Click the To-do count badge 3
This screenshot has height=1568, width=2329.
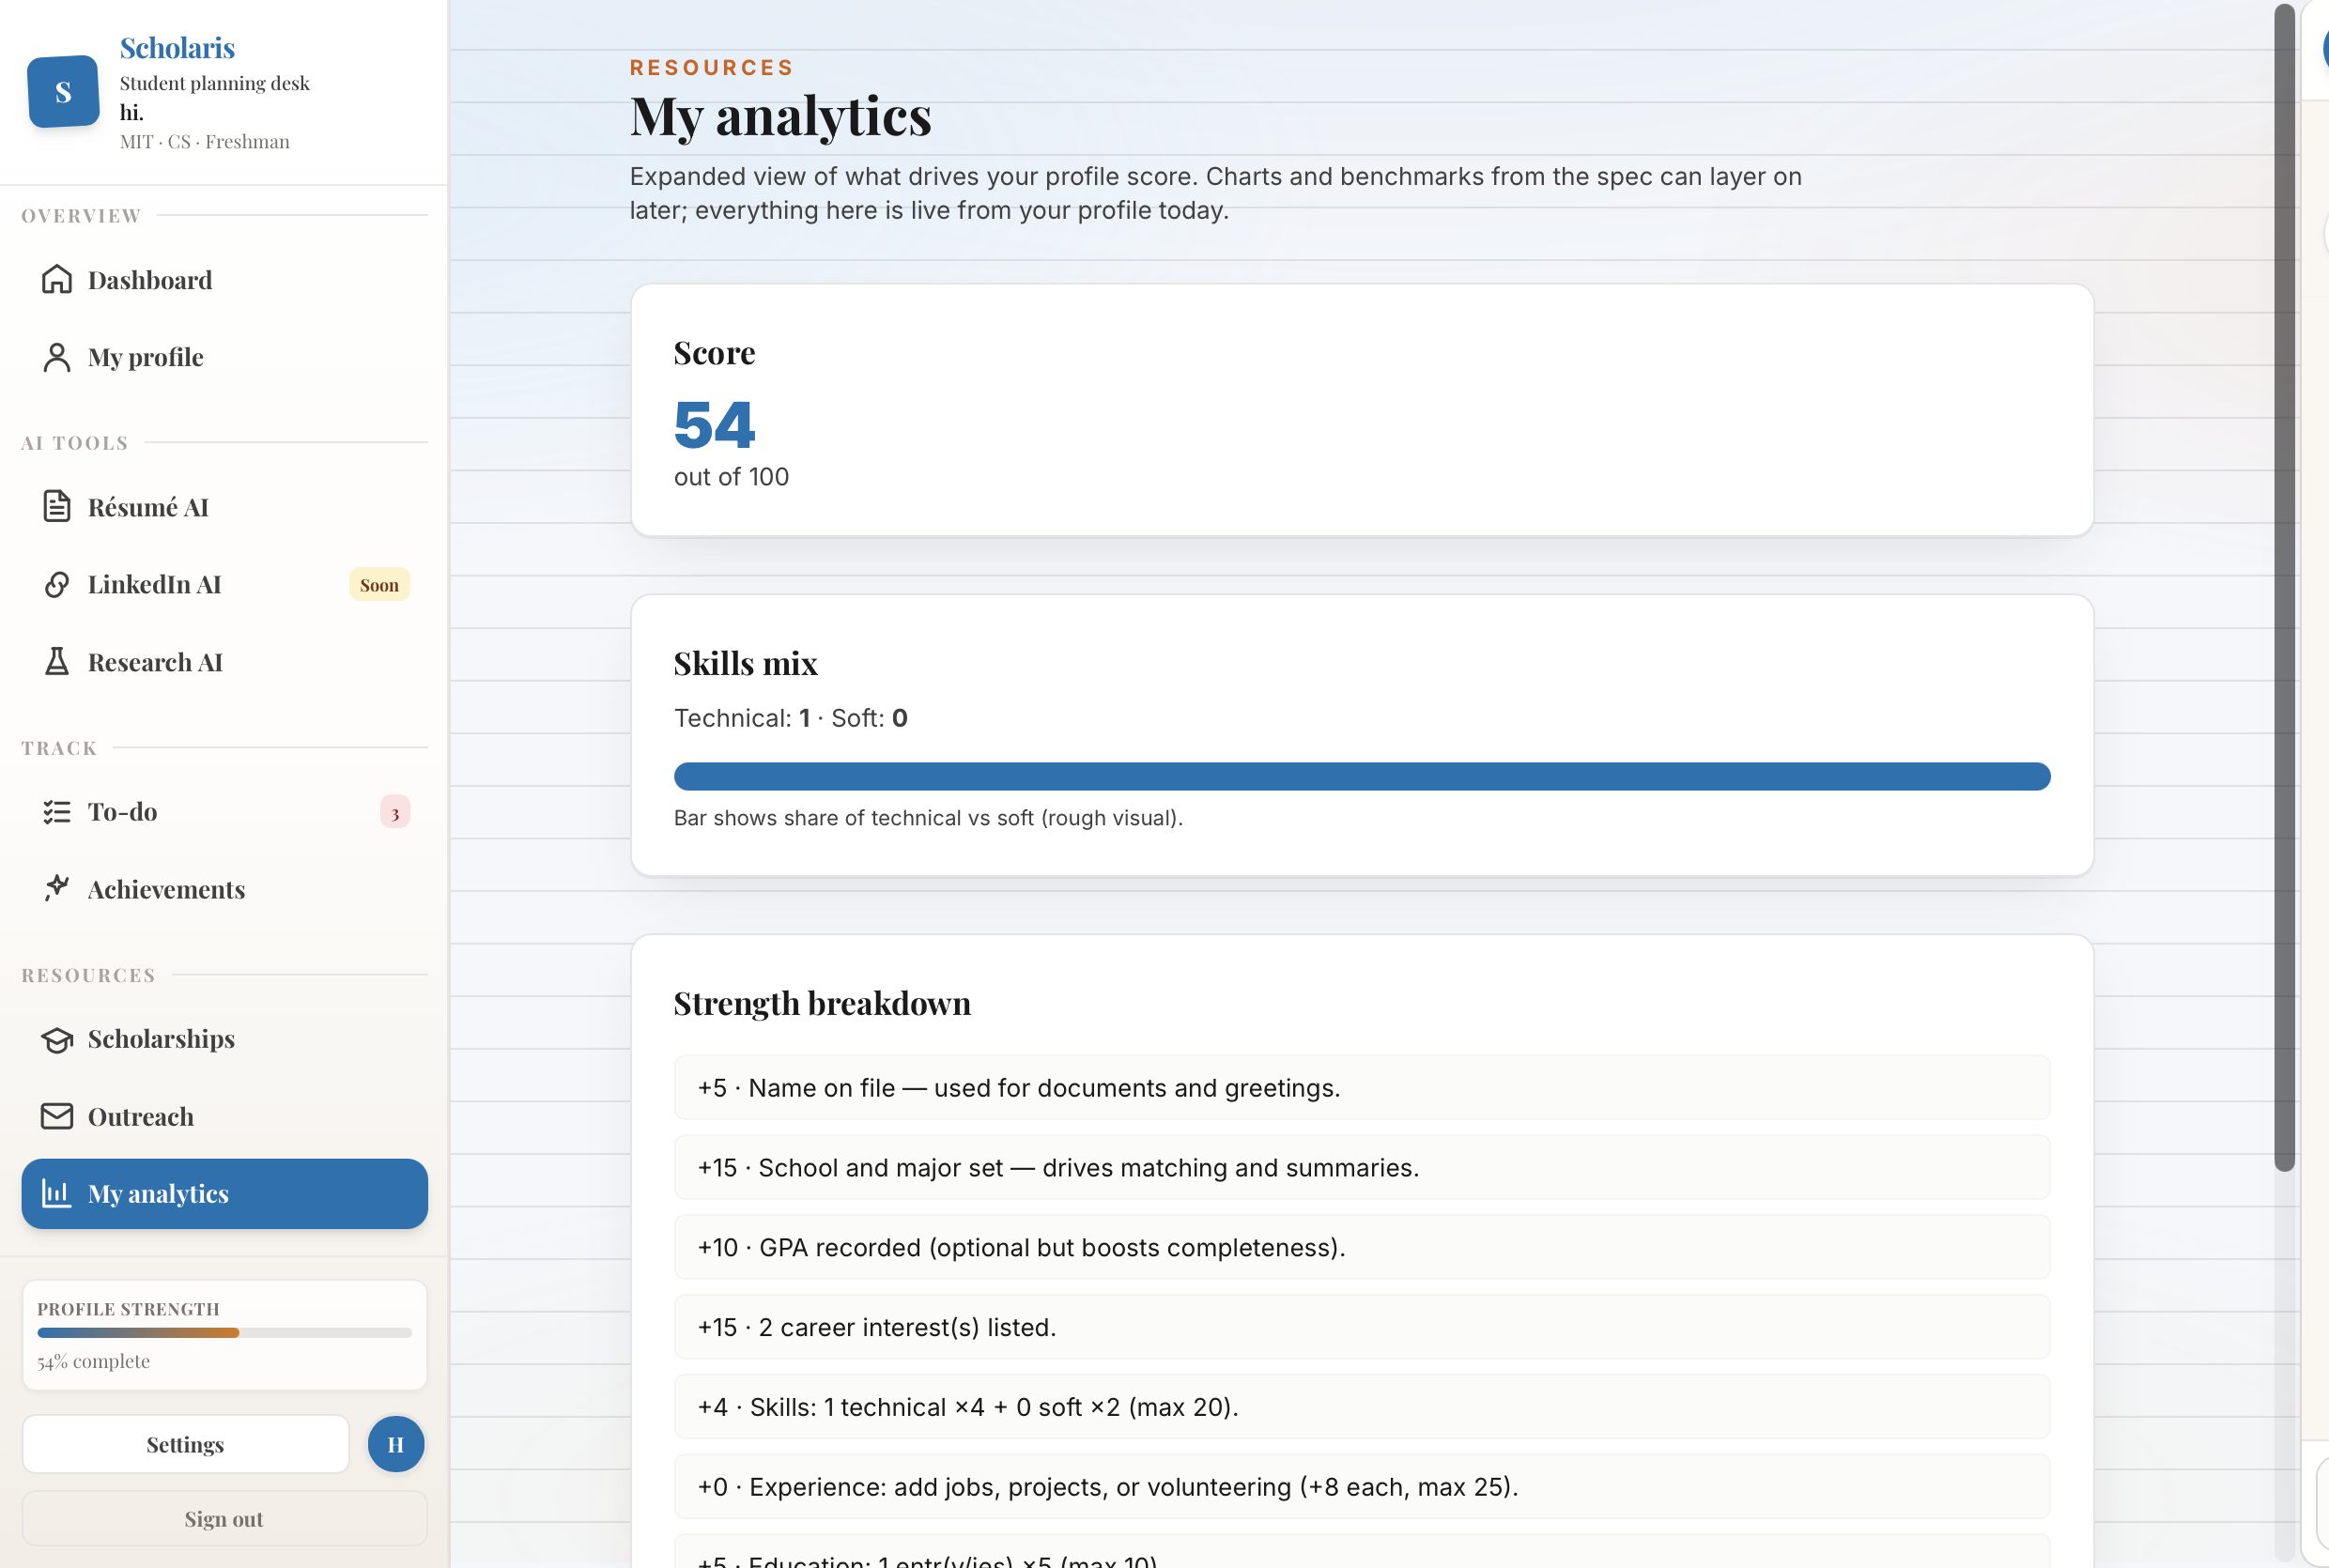395,812
